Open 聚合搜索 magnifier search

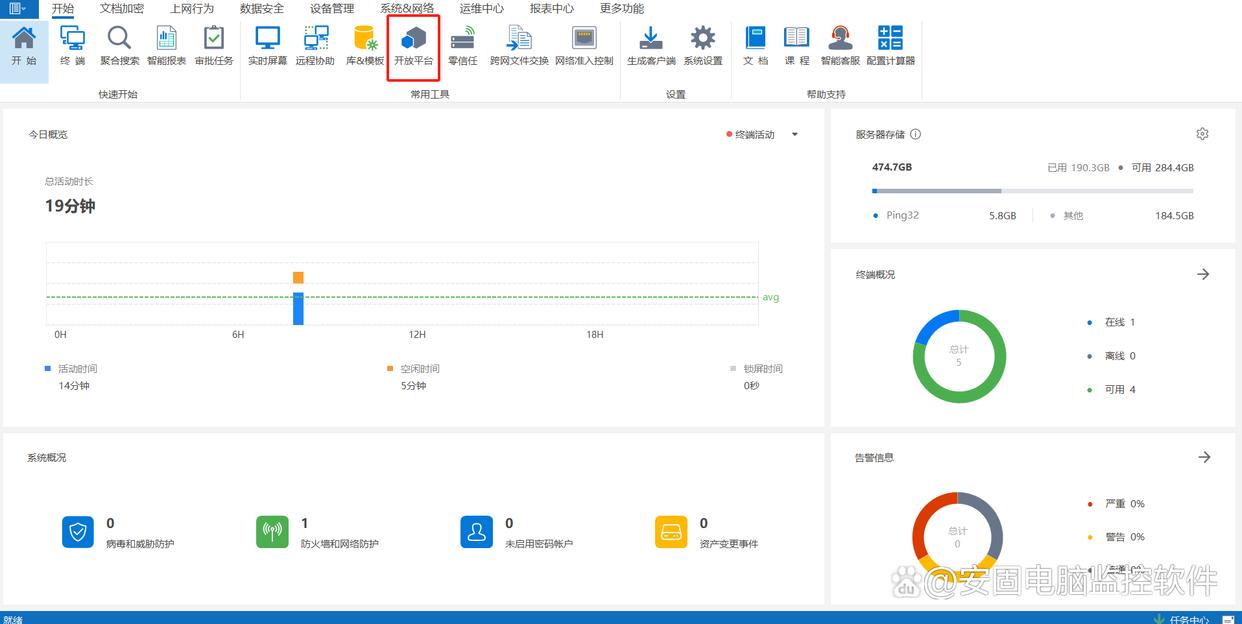point(119,46)
